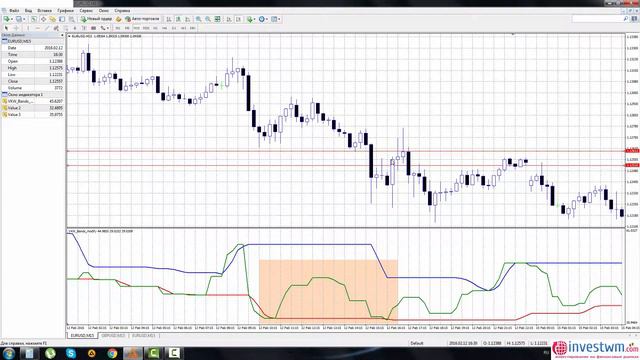Screen dimensions: 640x360
Task: Select the D1 timeframe button
Action: tap(174, 28)
